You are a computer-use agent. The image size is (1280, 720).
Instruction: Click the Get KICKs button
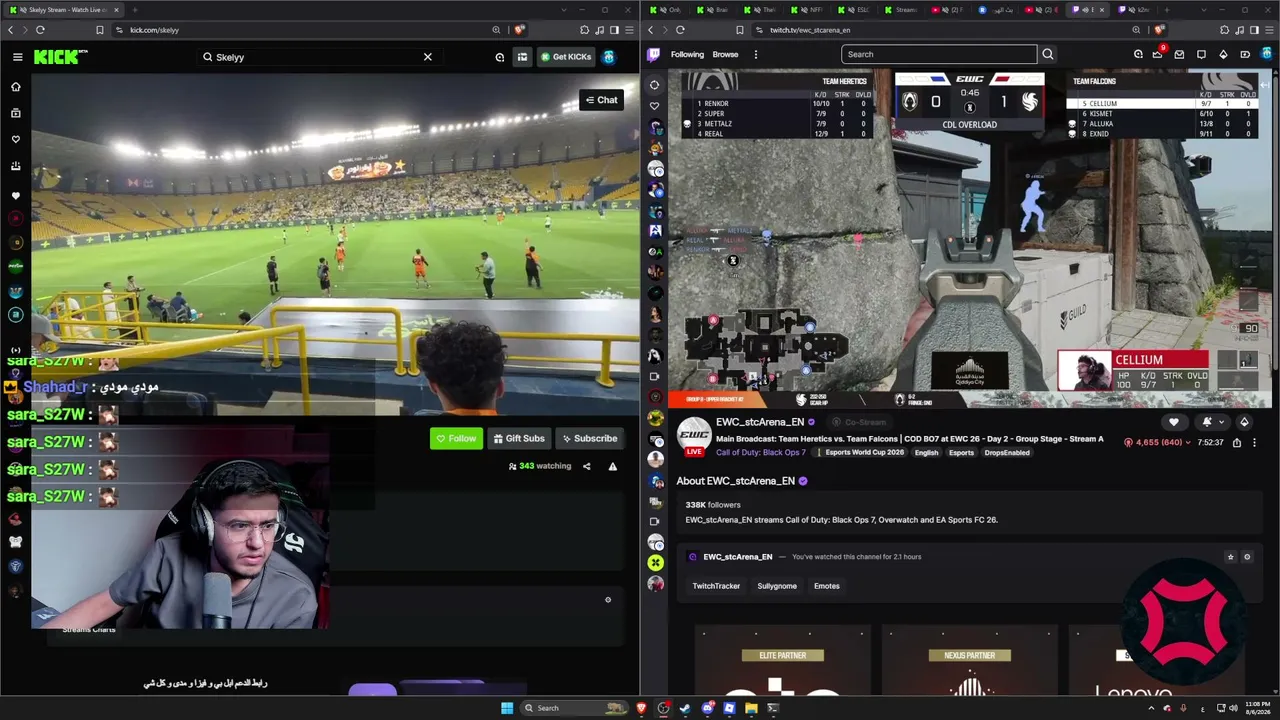[x=566, y=57]
